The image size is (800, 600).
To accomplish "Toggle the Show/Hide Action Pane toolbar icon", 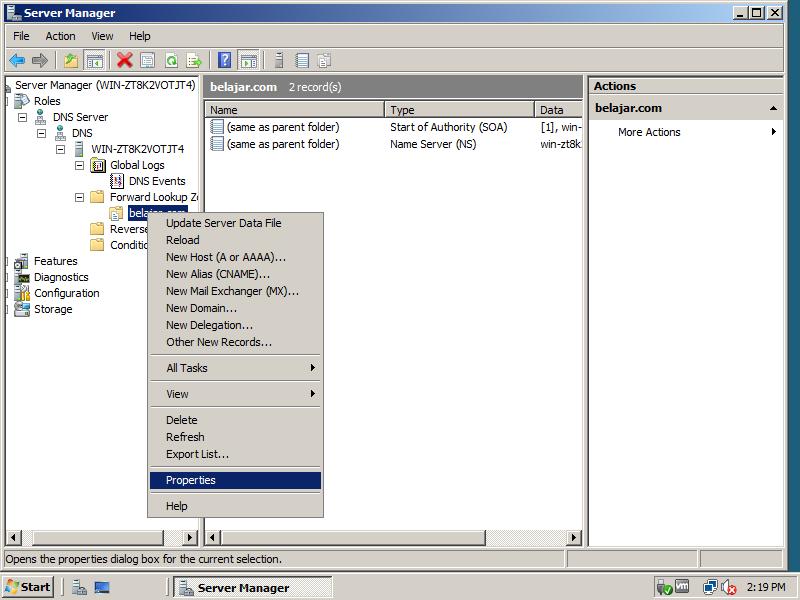I will [249, 61].
